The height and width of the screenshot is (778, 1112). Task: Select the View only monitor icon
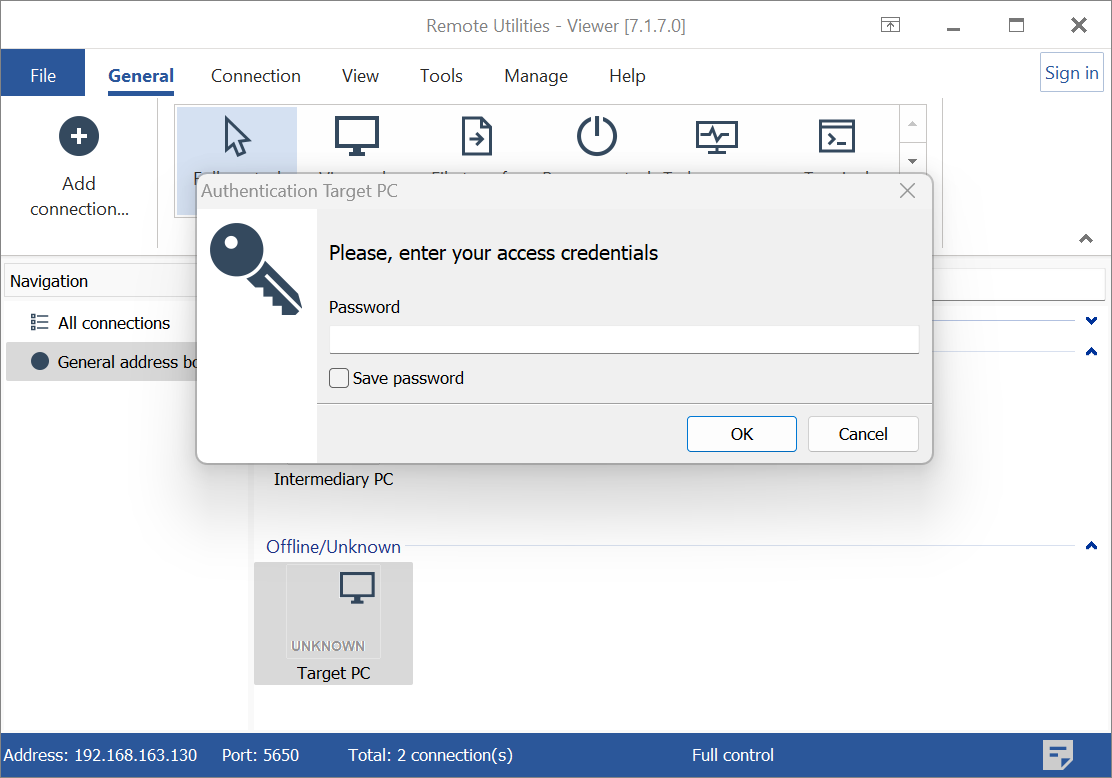point(356,137)
